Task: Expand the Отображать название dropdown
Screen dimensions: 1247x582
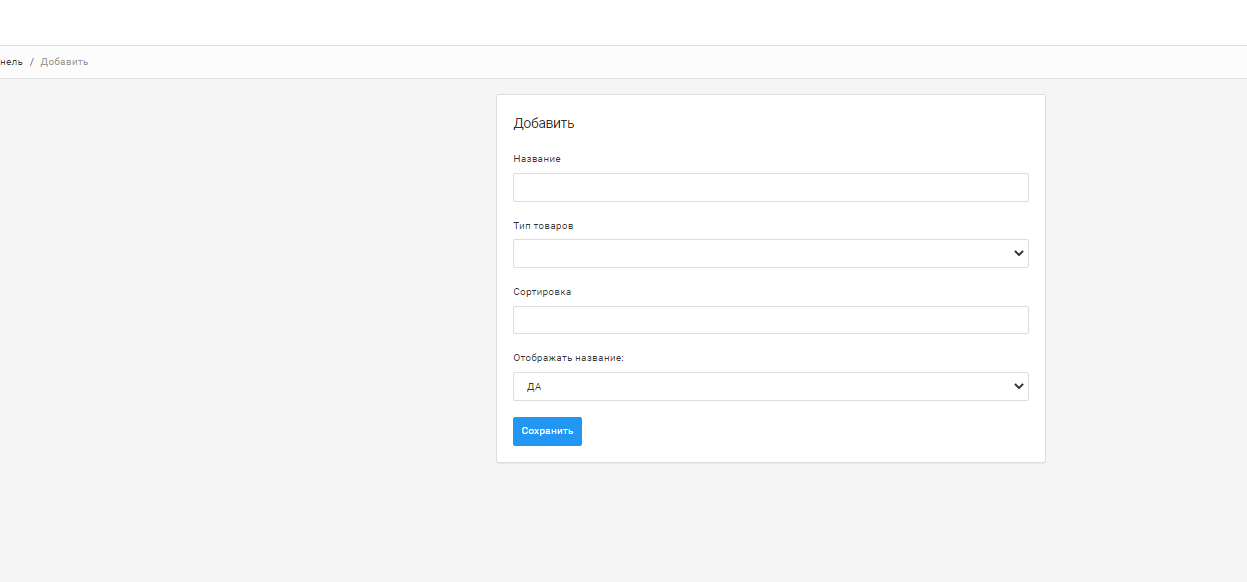Action: 760,387
